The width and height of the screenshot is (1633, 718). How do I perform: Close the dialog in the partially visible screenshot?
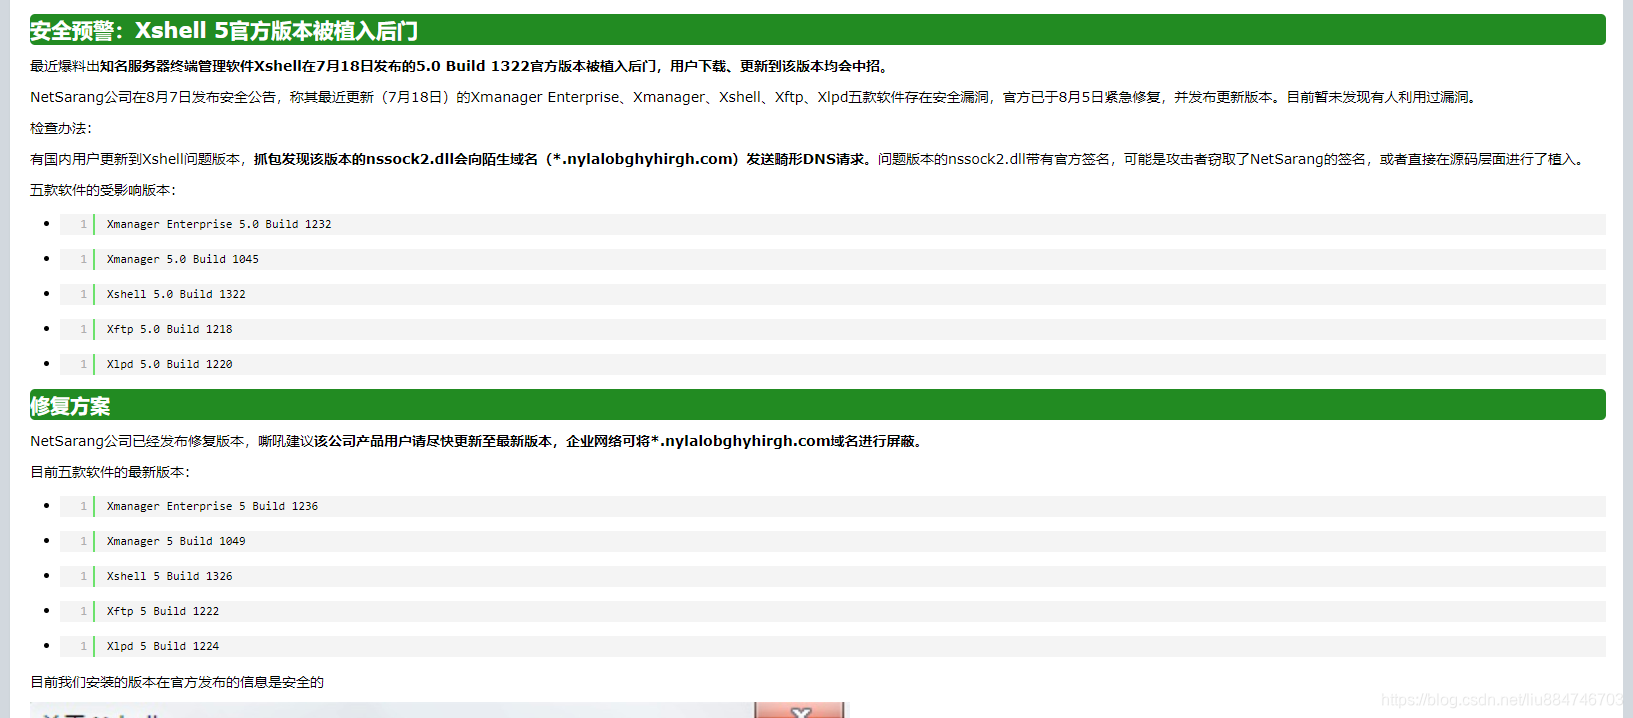[800, 711]
